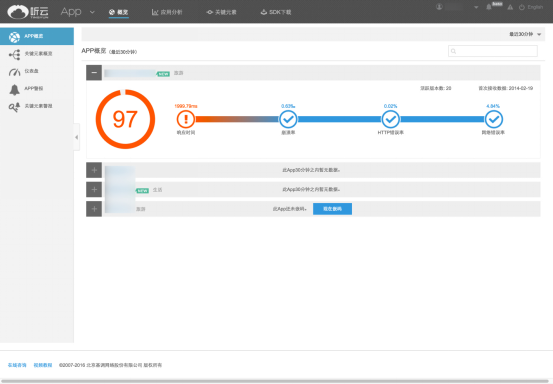Open the video tutorial footer link
Screen dimensions: 553x384
(x=43, y=365)
